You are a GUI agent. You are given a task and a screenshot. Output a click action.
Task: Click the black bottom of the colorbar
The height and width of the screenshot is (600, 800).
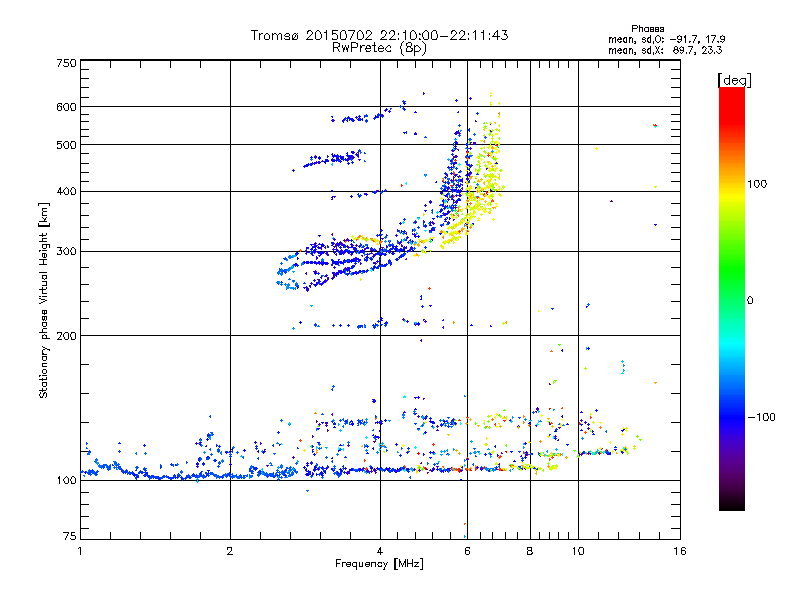click(732, 503)
